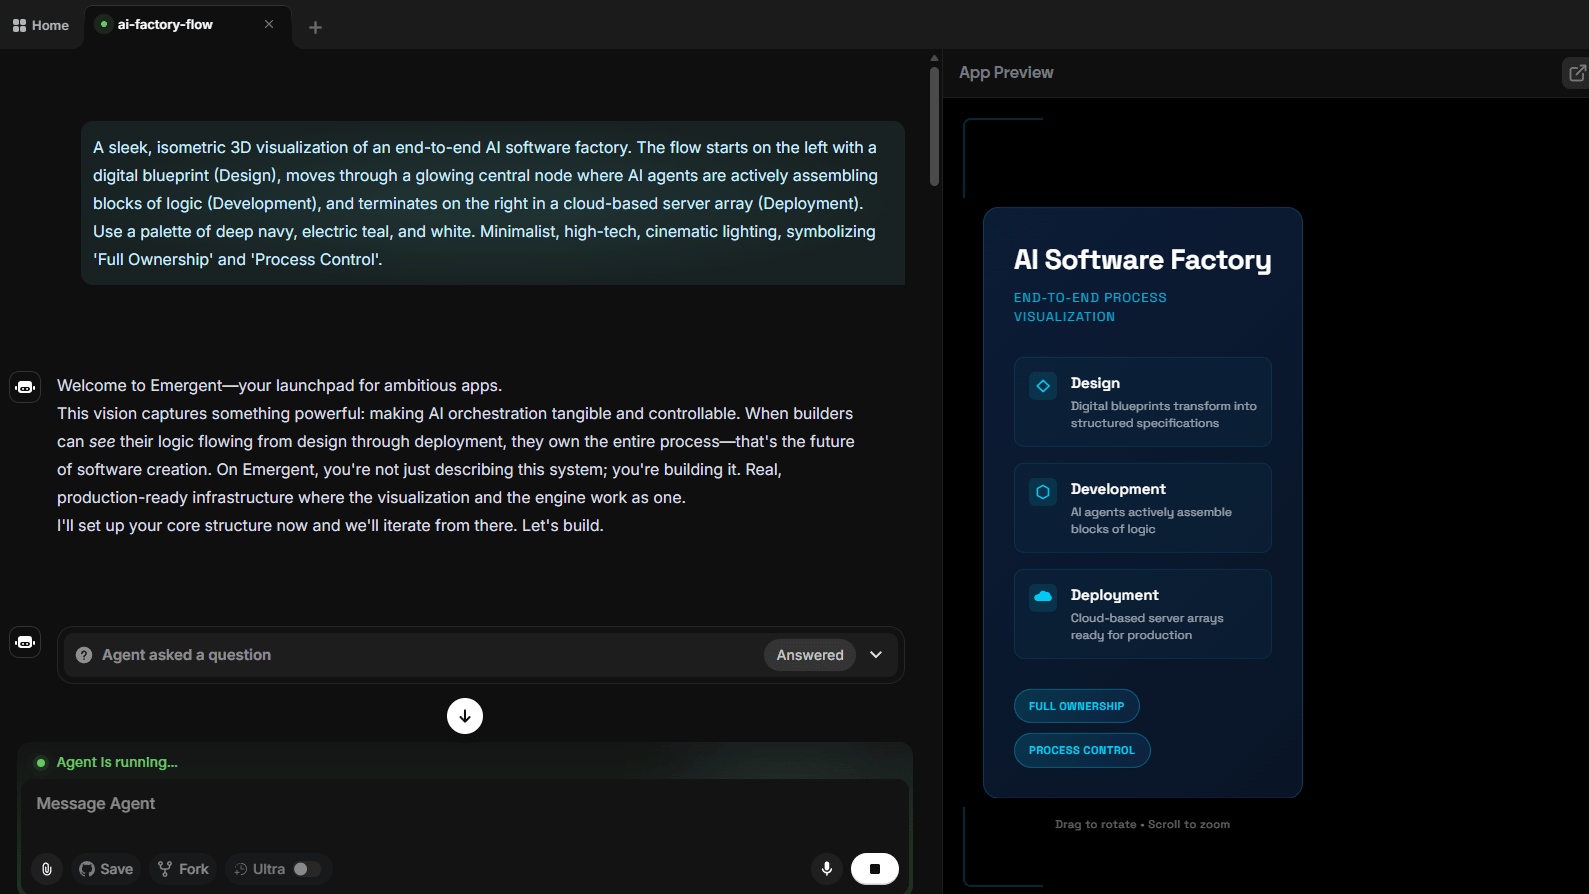Stop the running agent

875,869
